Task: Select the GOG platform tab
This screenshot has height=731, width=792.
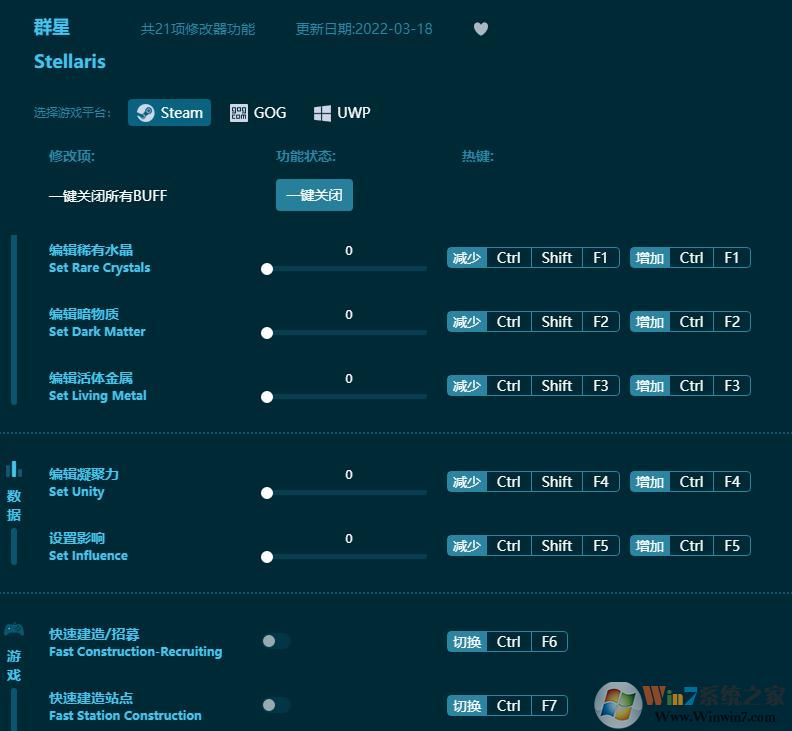Action: point(258,113)
